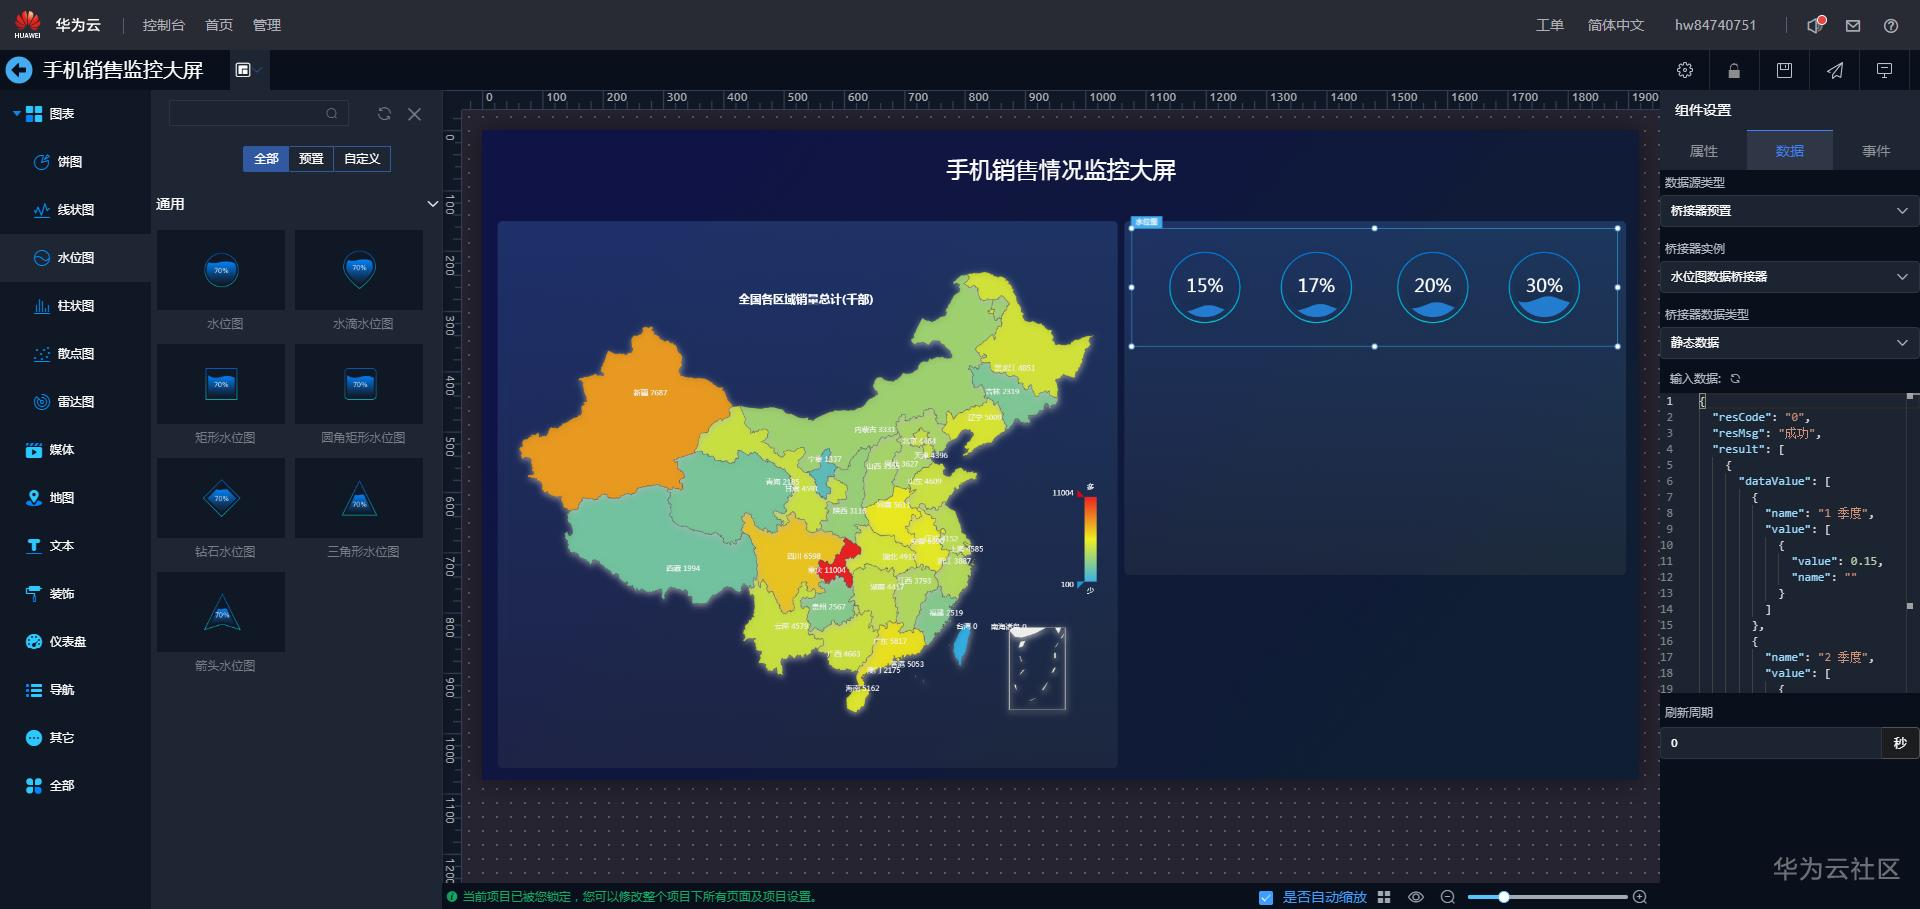Collapse the 图表 tree group
The height and width of the screenshot is (909, 1920).
coord(16,114)
